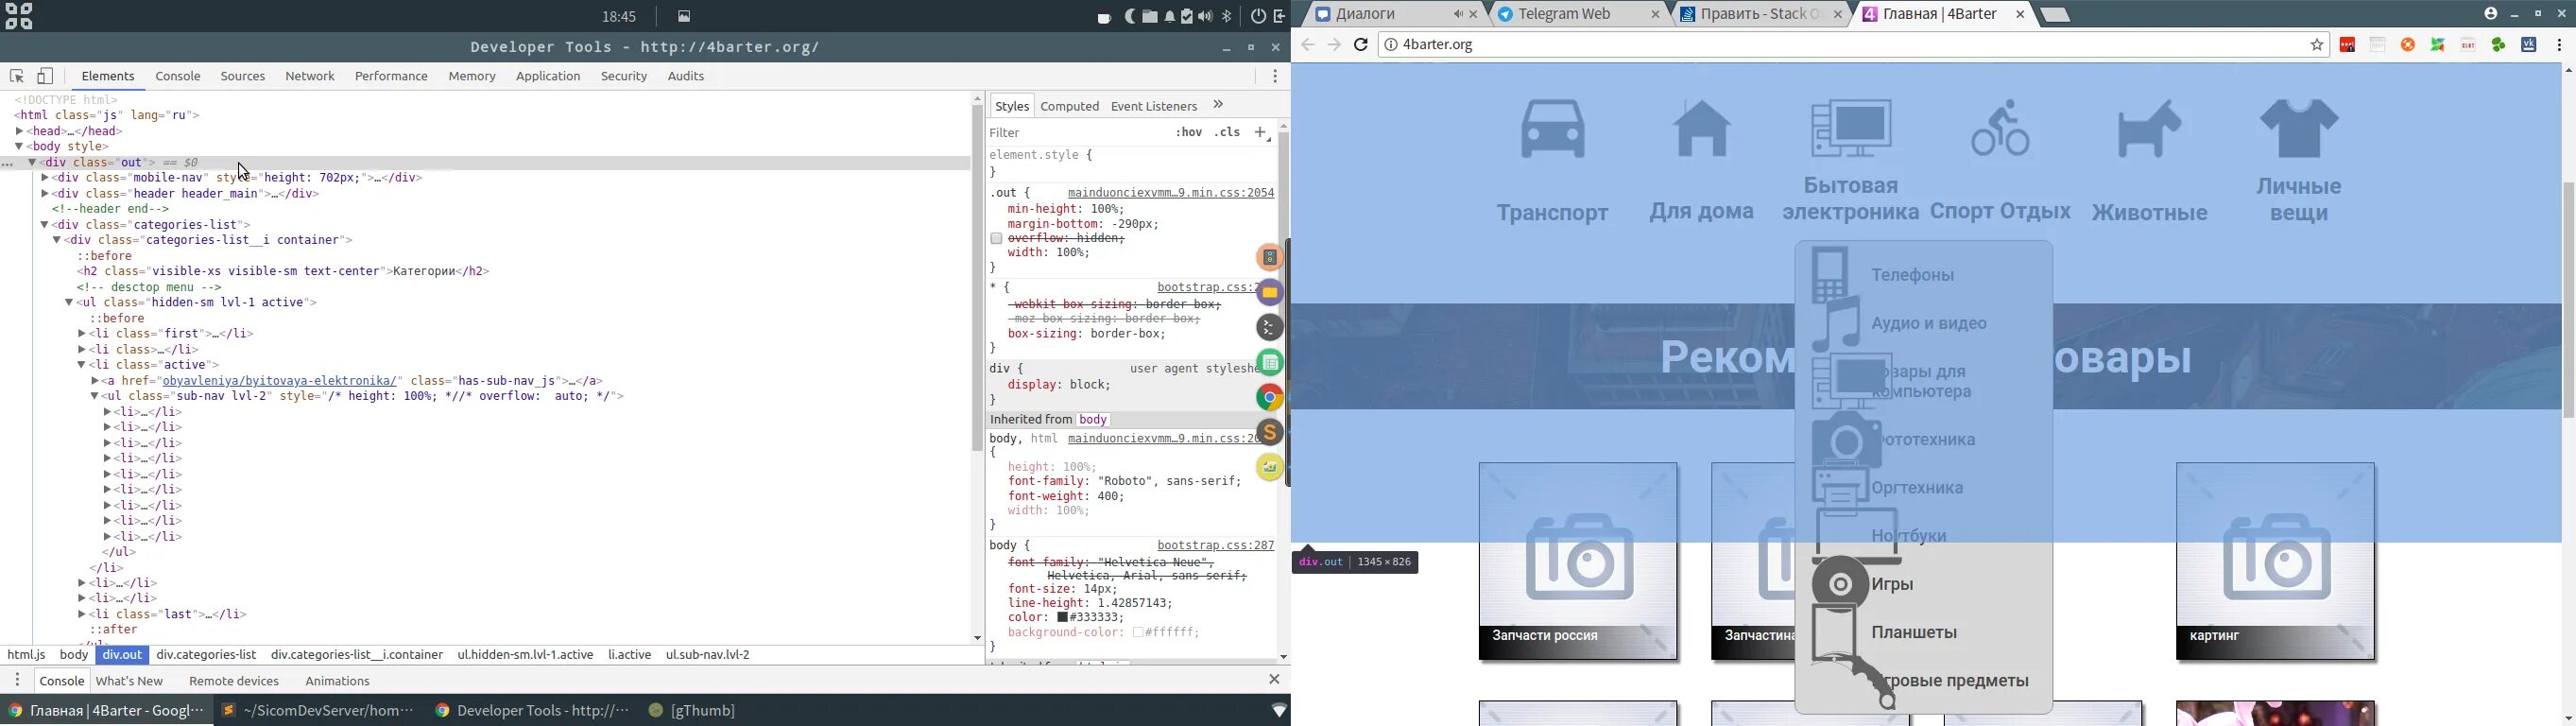Switch to Event Listeners tab

pyautogui.click(x=1154, y=106)
